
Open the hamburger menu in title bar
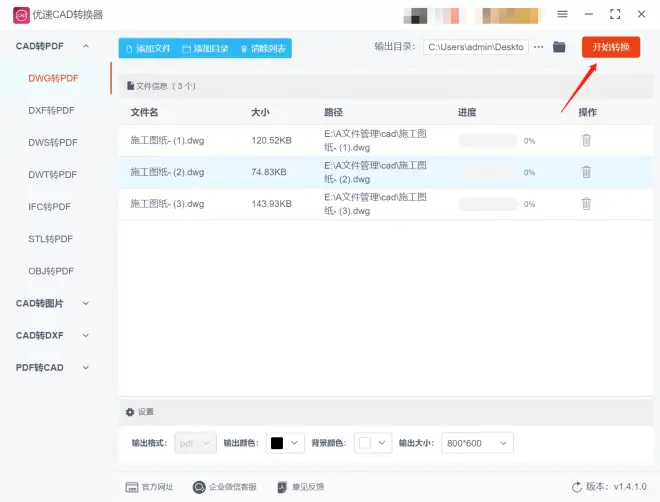(562, 14)
